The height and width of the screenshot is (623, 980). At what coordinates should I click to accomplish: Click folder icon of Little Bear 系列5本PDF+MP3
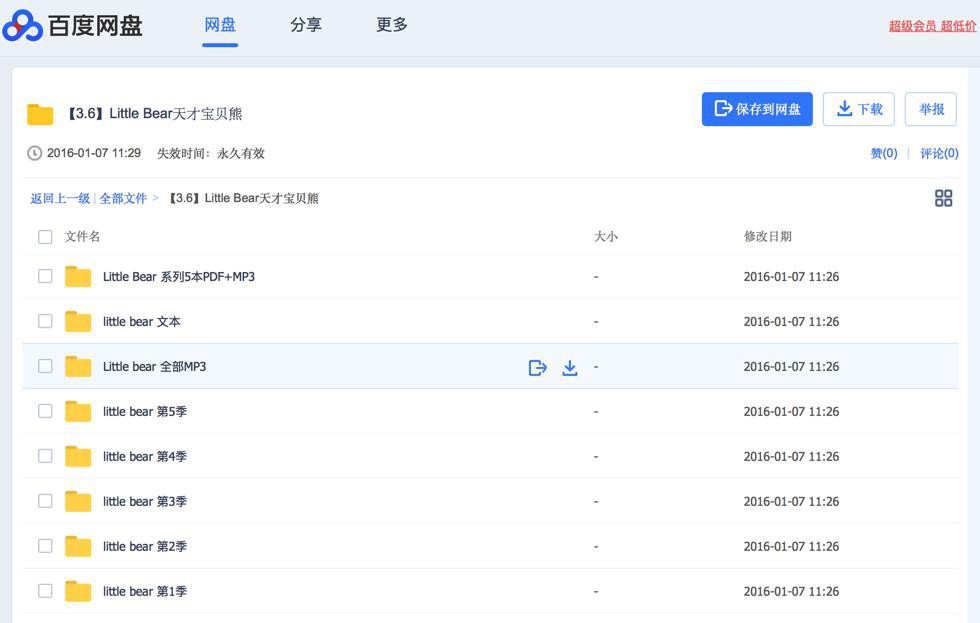pos(78,276)
